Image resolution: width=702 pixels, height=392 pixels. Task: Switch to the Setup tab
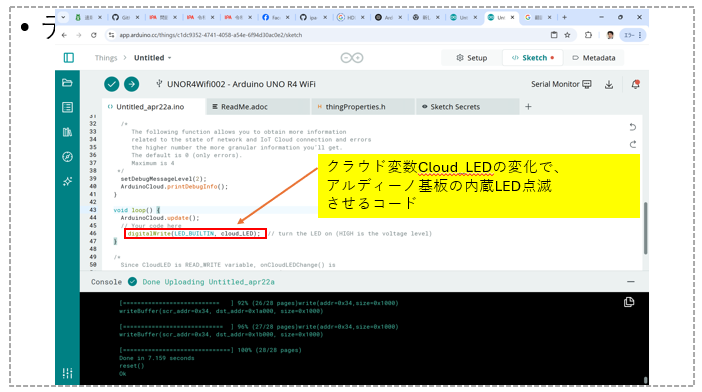pos(471,58)
